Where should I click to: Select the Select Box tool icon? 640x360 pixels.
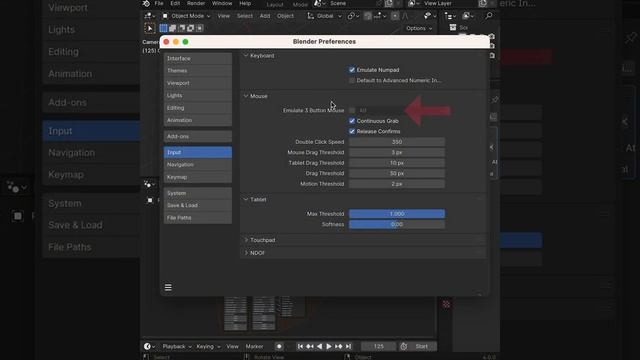click(x=149, y=28)
